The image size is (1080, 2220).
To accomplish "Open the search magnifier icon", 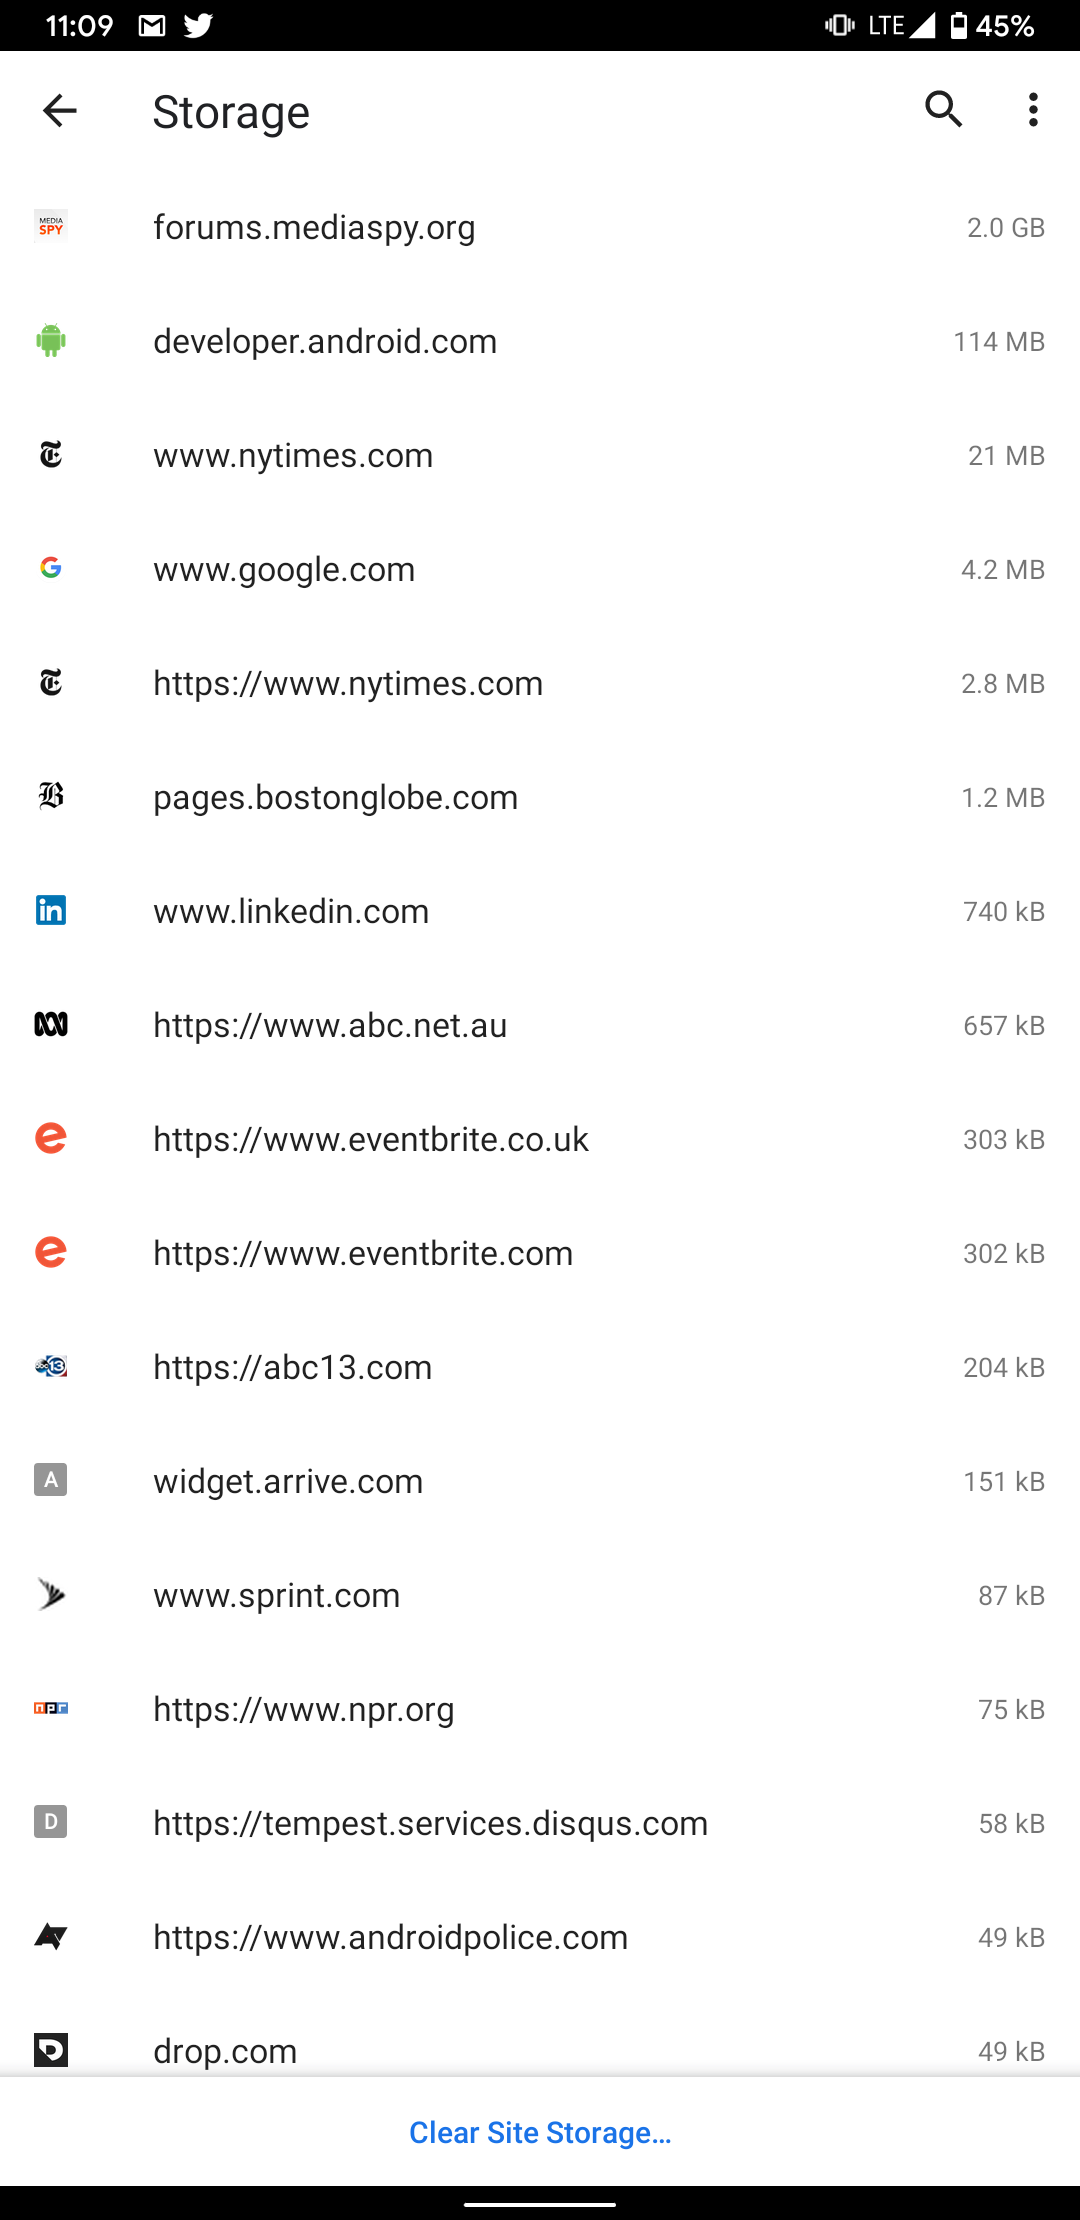I will pyautogui.click(x=943, y=109).
